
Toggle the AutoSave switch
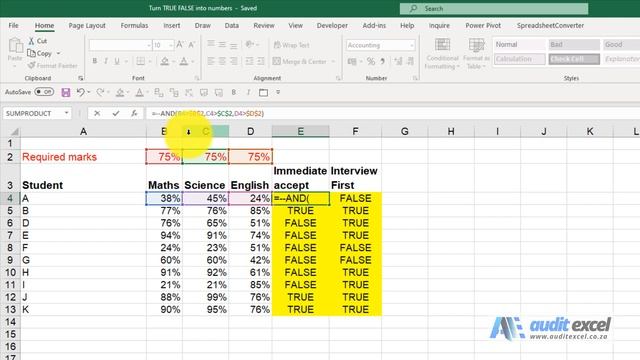(x=44, y=92)
